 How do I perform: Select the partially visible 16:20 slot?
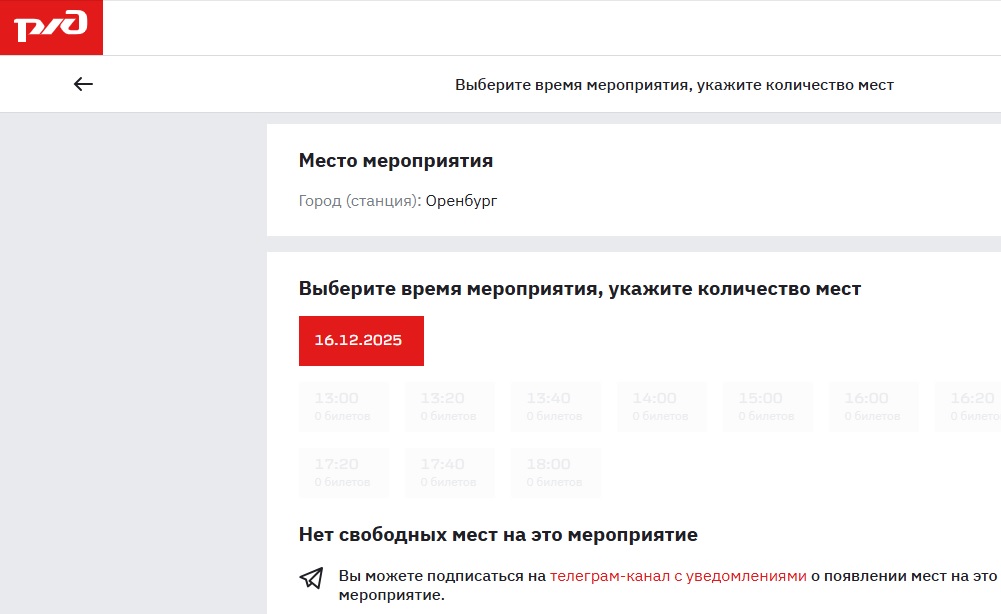[970, 406]
